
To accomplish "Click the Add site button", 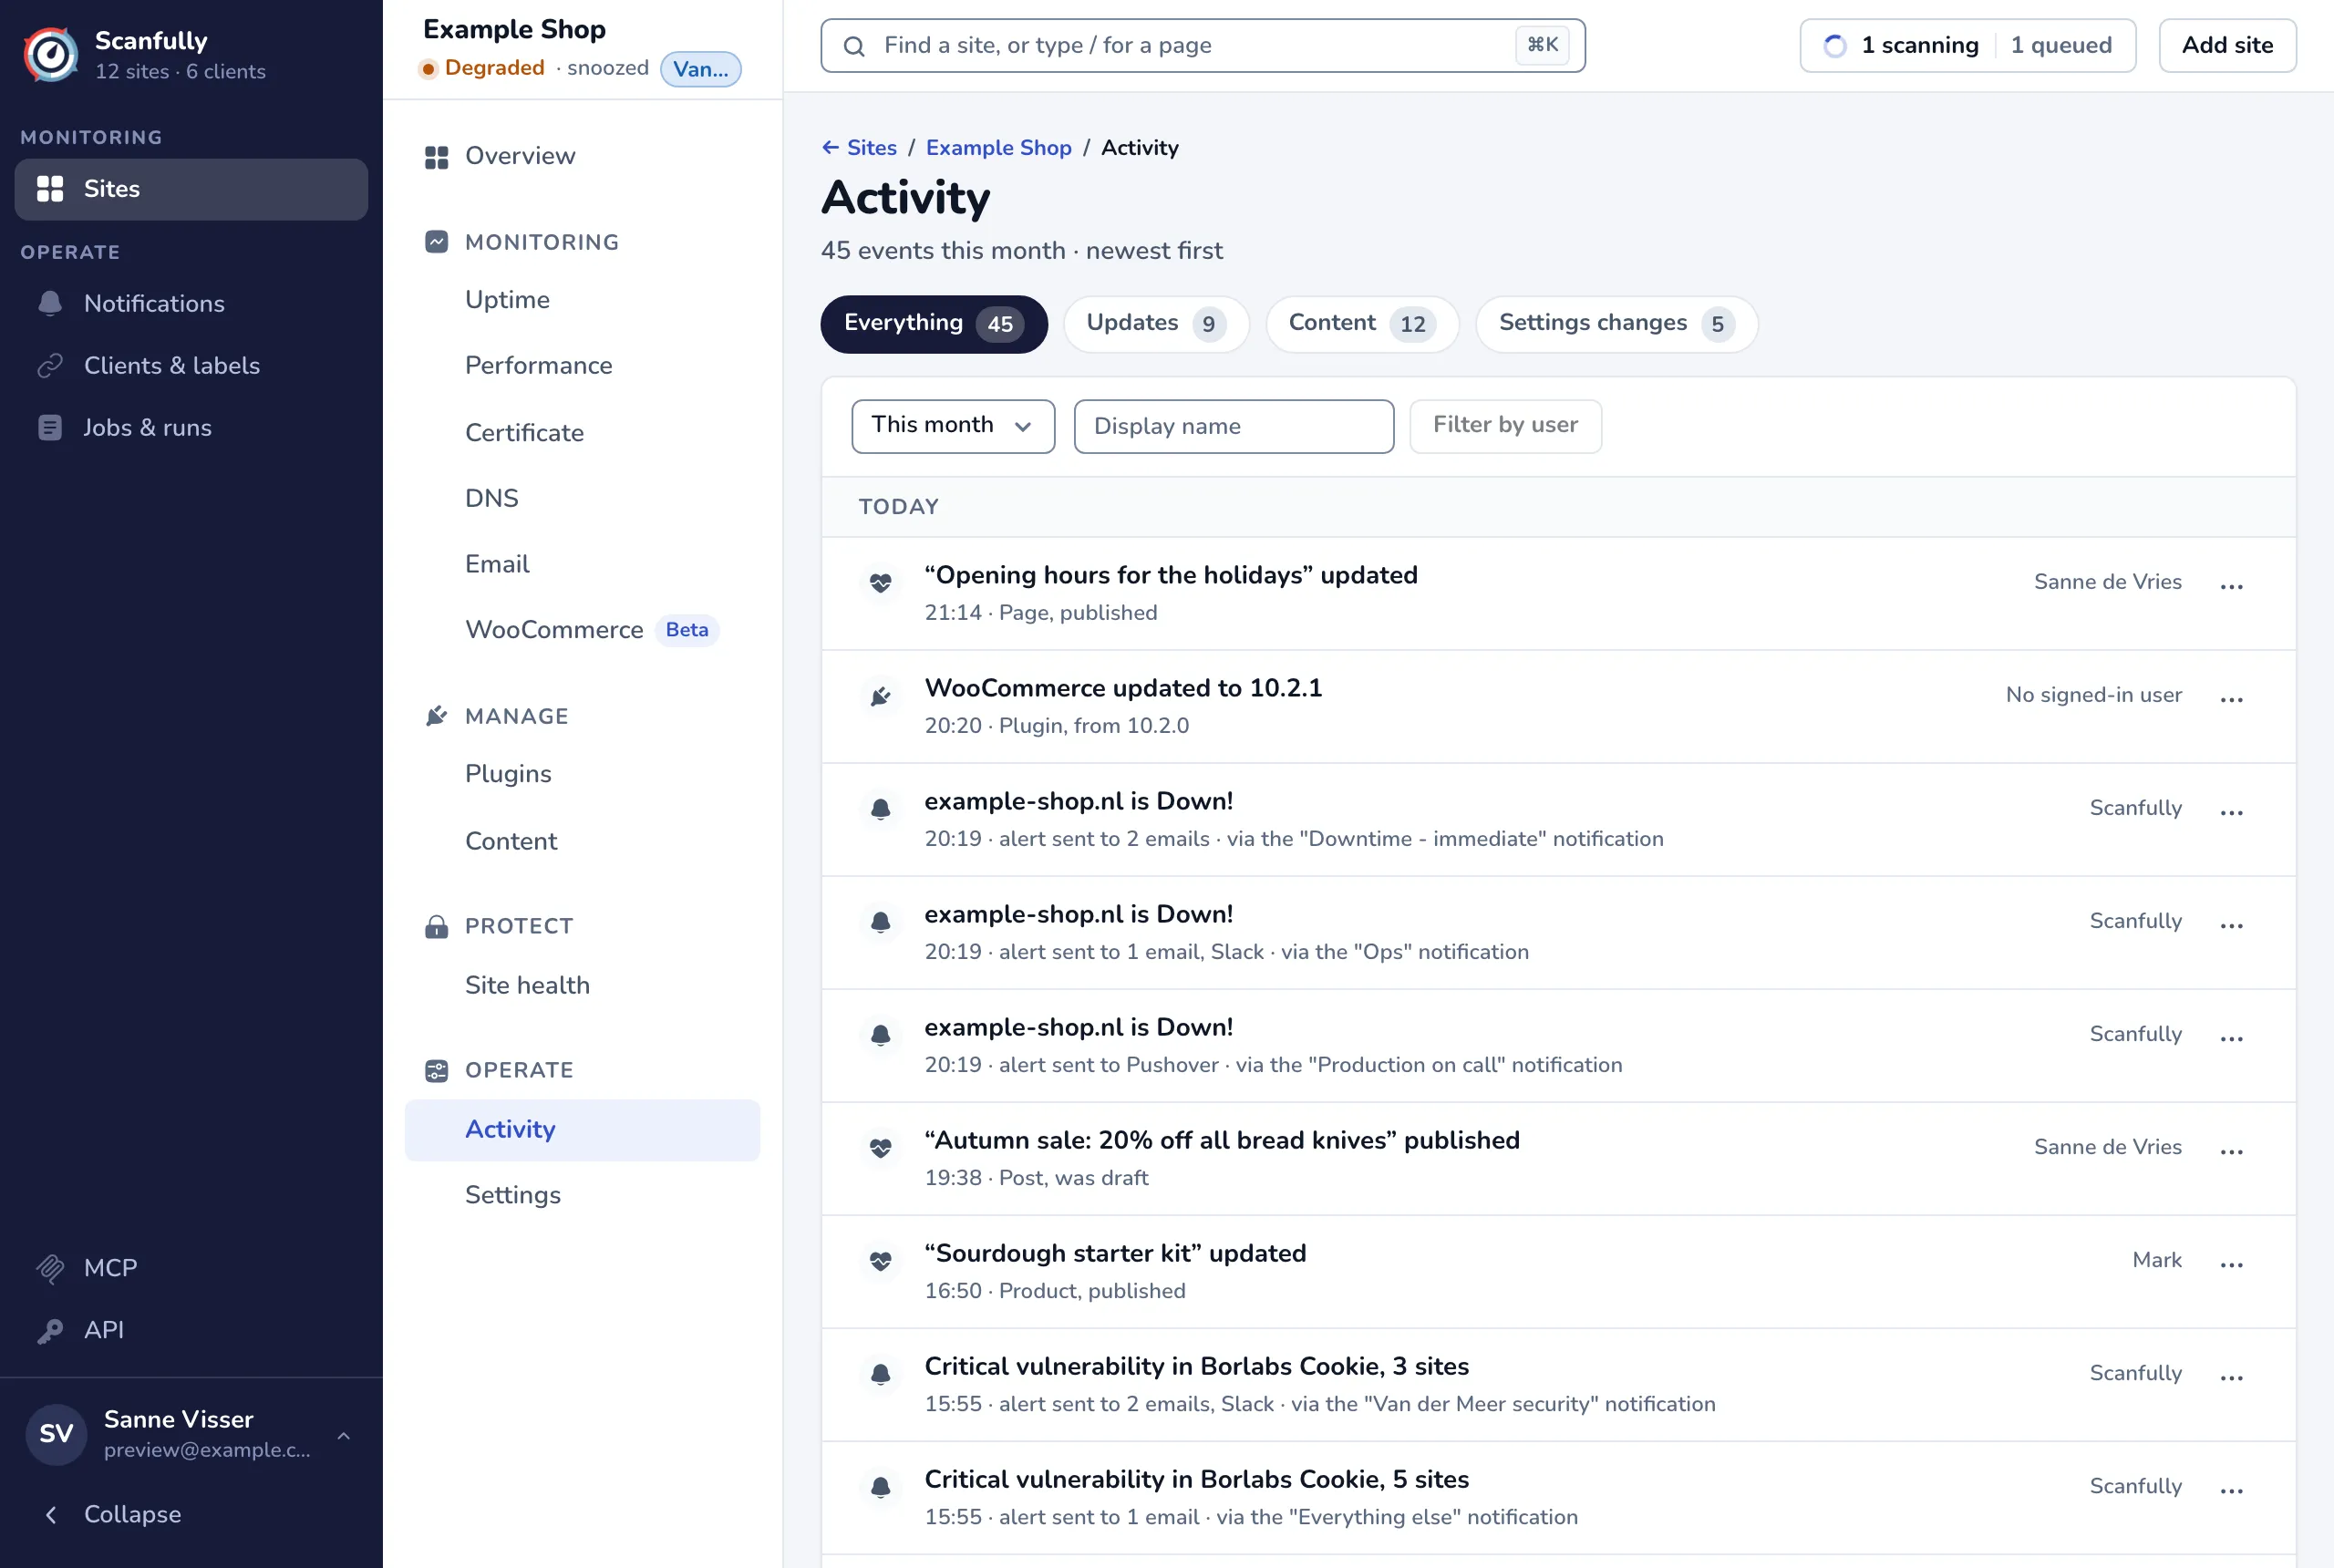I will (2227, 46).
